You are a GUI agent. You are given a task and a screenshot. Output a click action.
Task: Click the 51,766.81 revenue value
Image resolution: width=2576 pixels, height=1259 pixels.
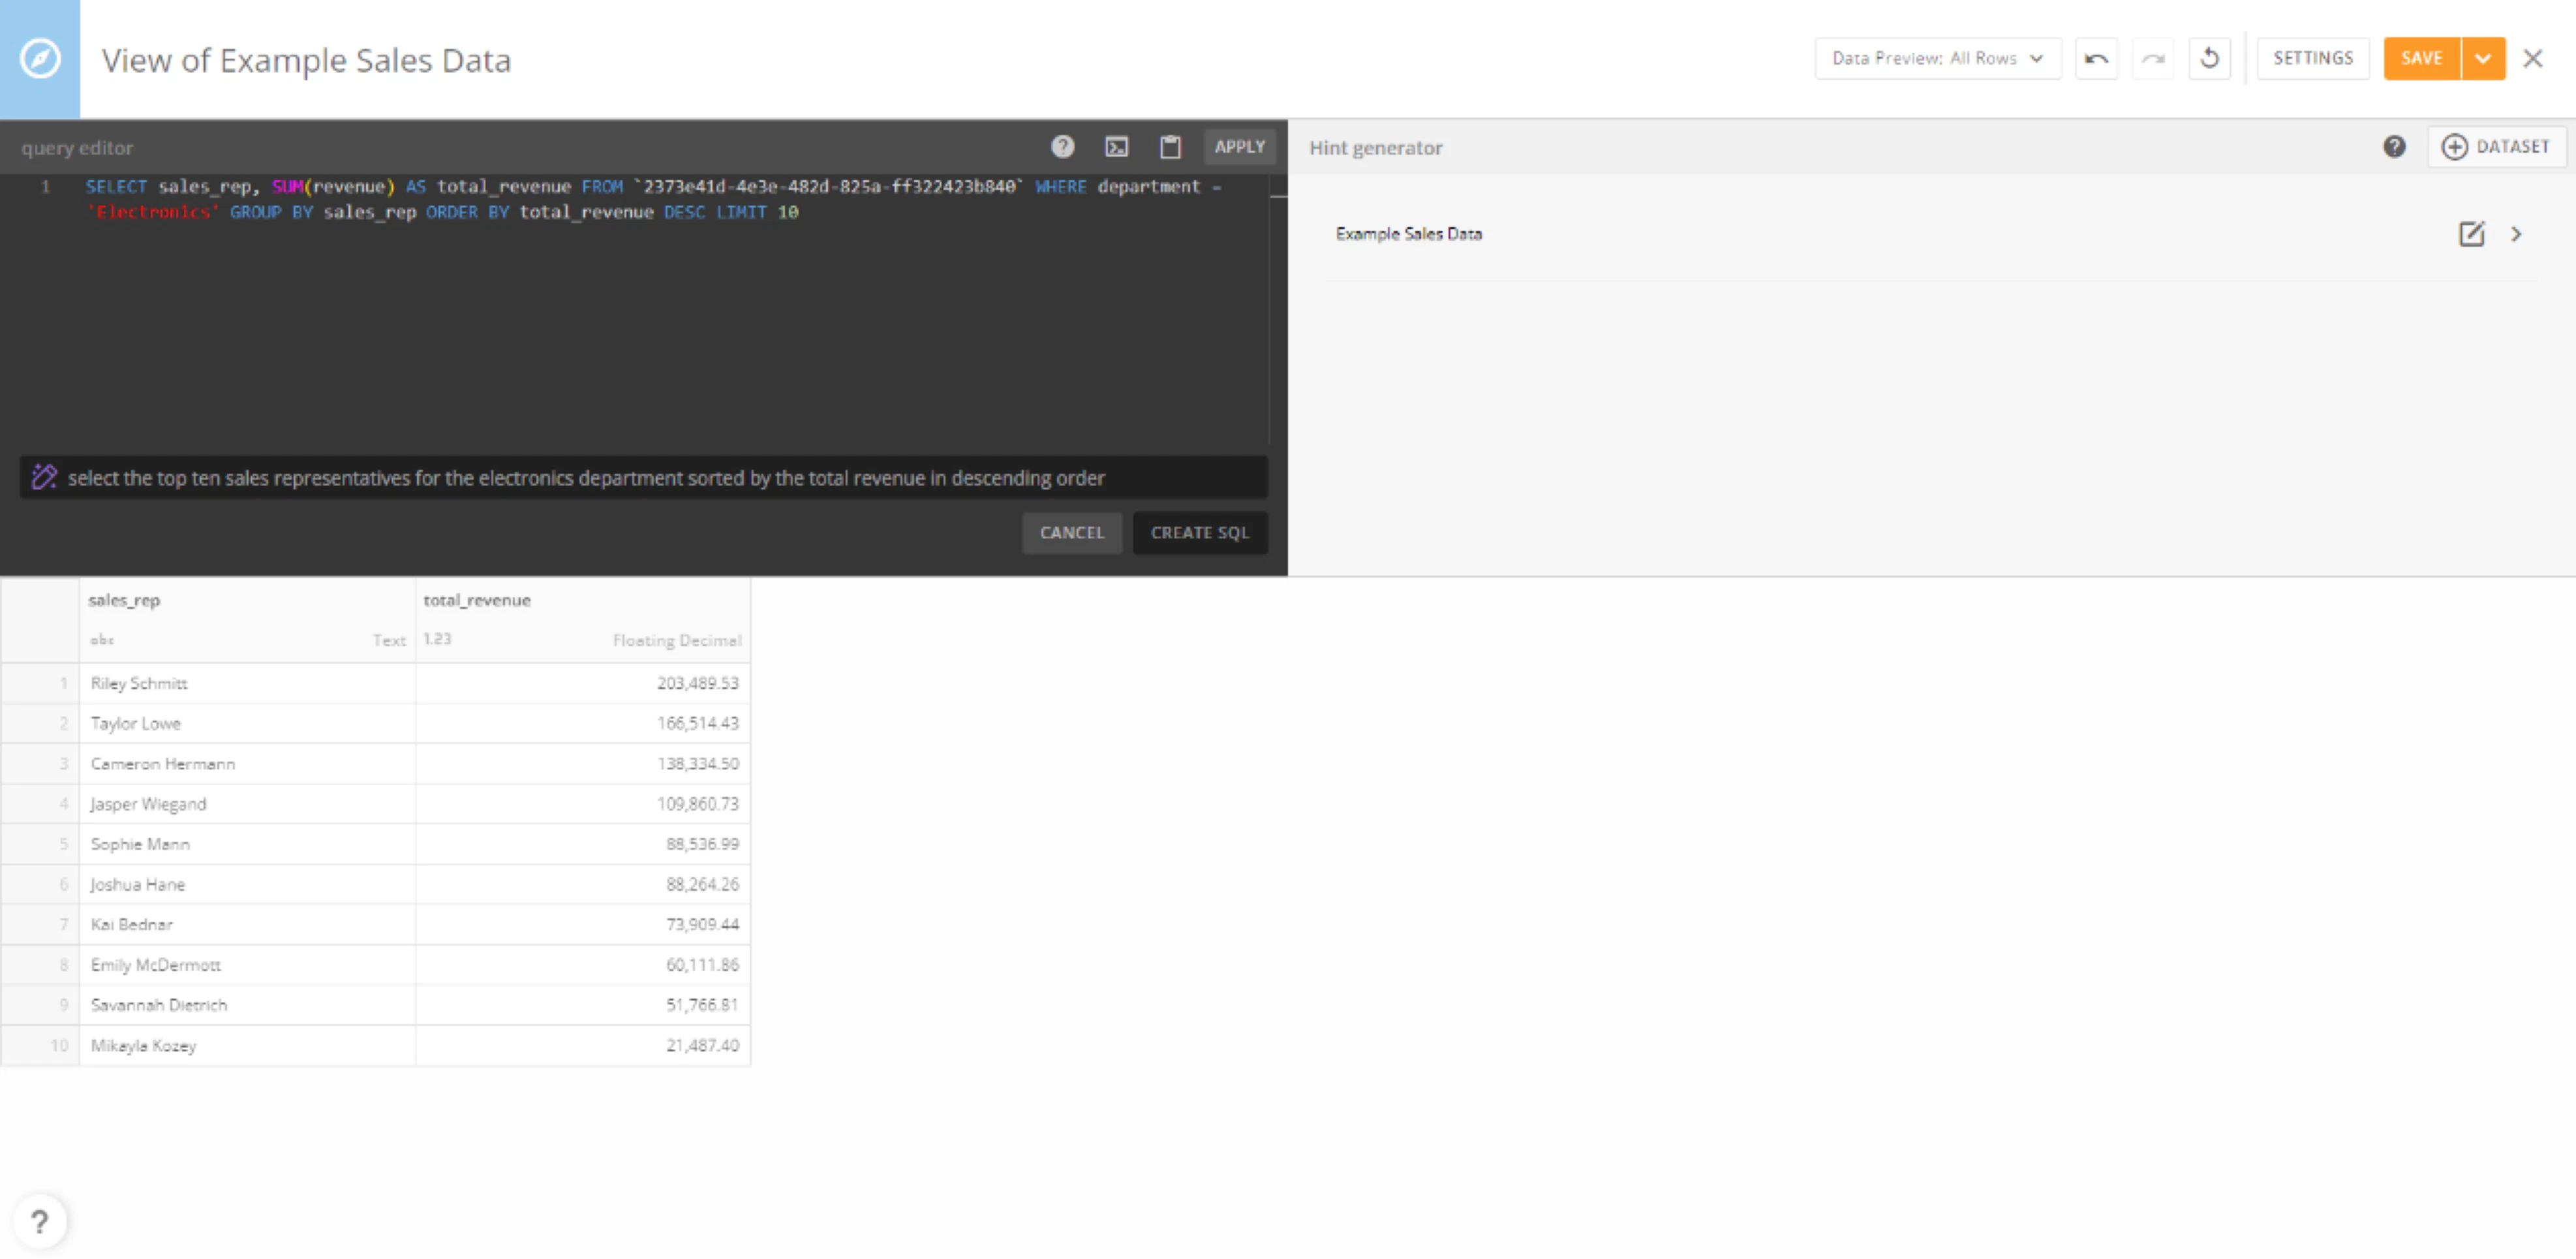click(x=702, y=1005)
